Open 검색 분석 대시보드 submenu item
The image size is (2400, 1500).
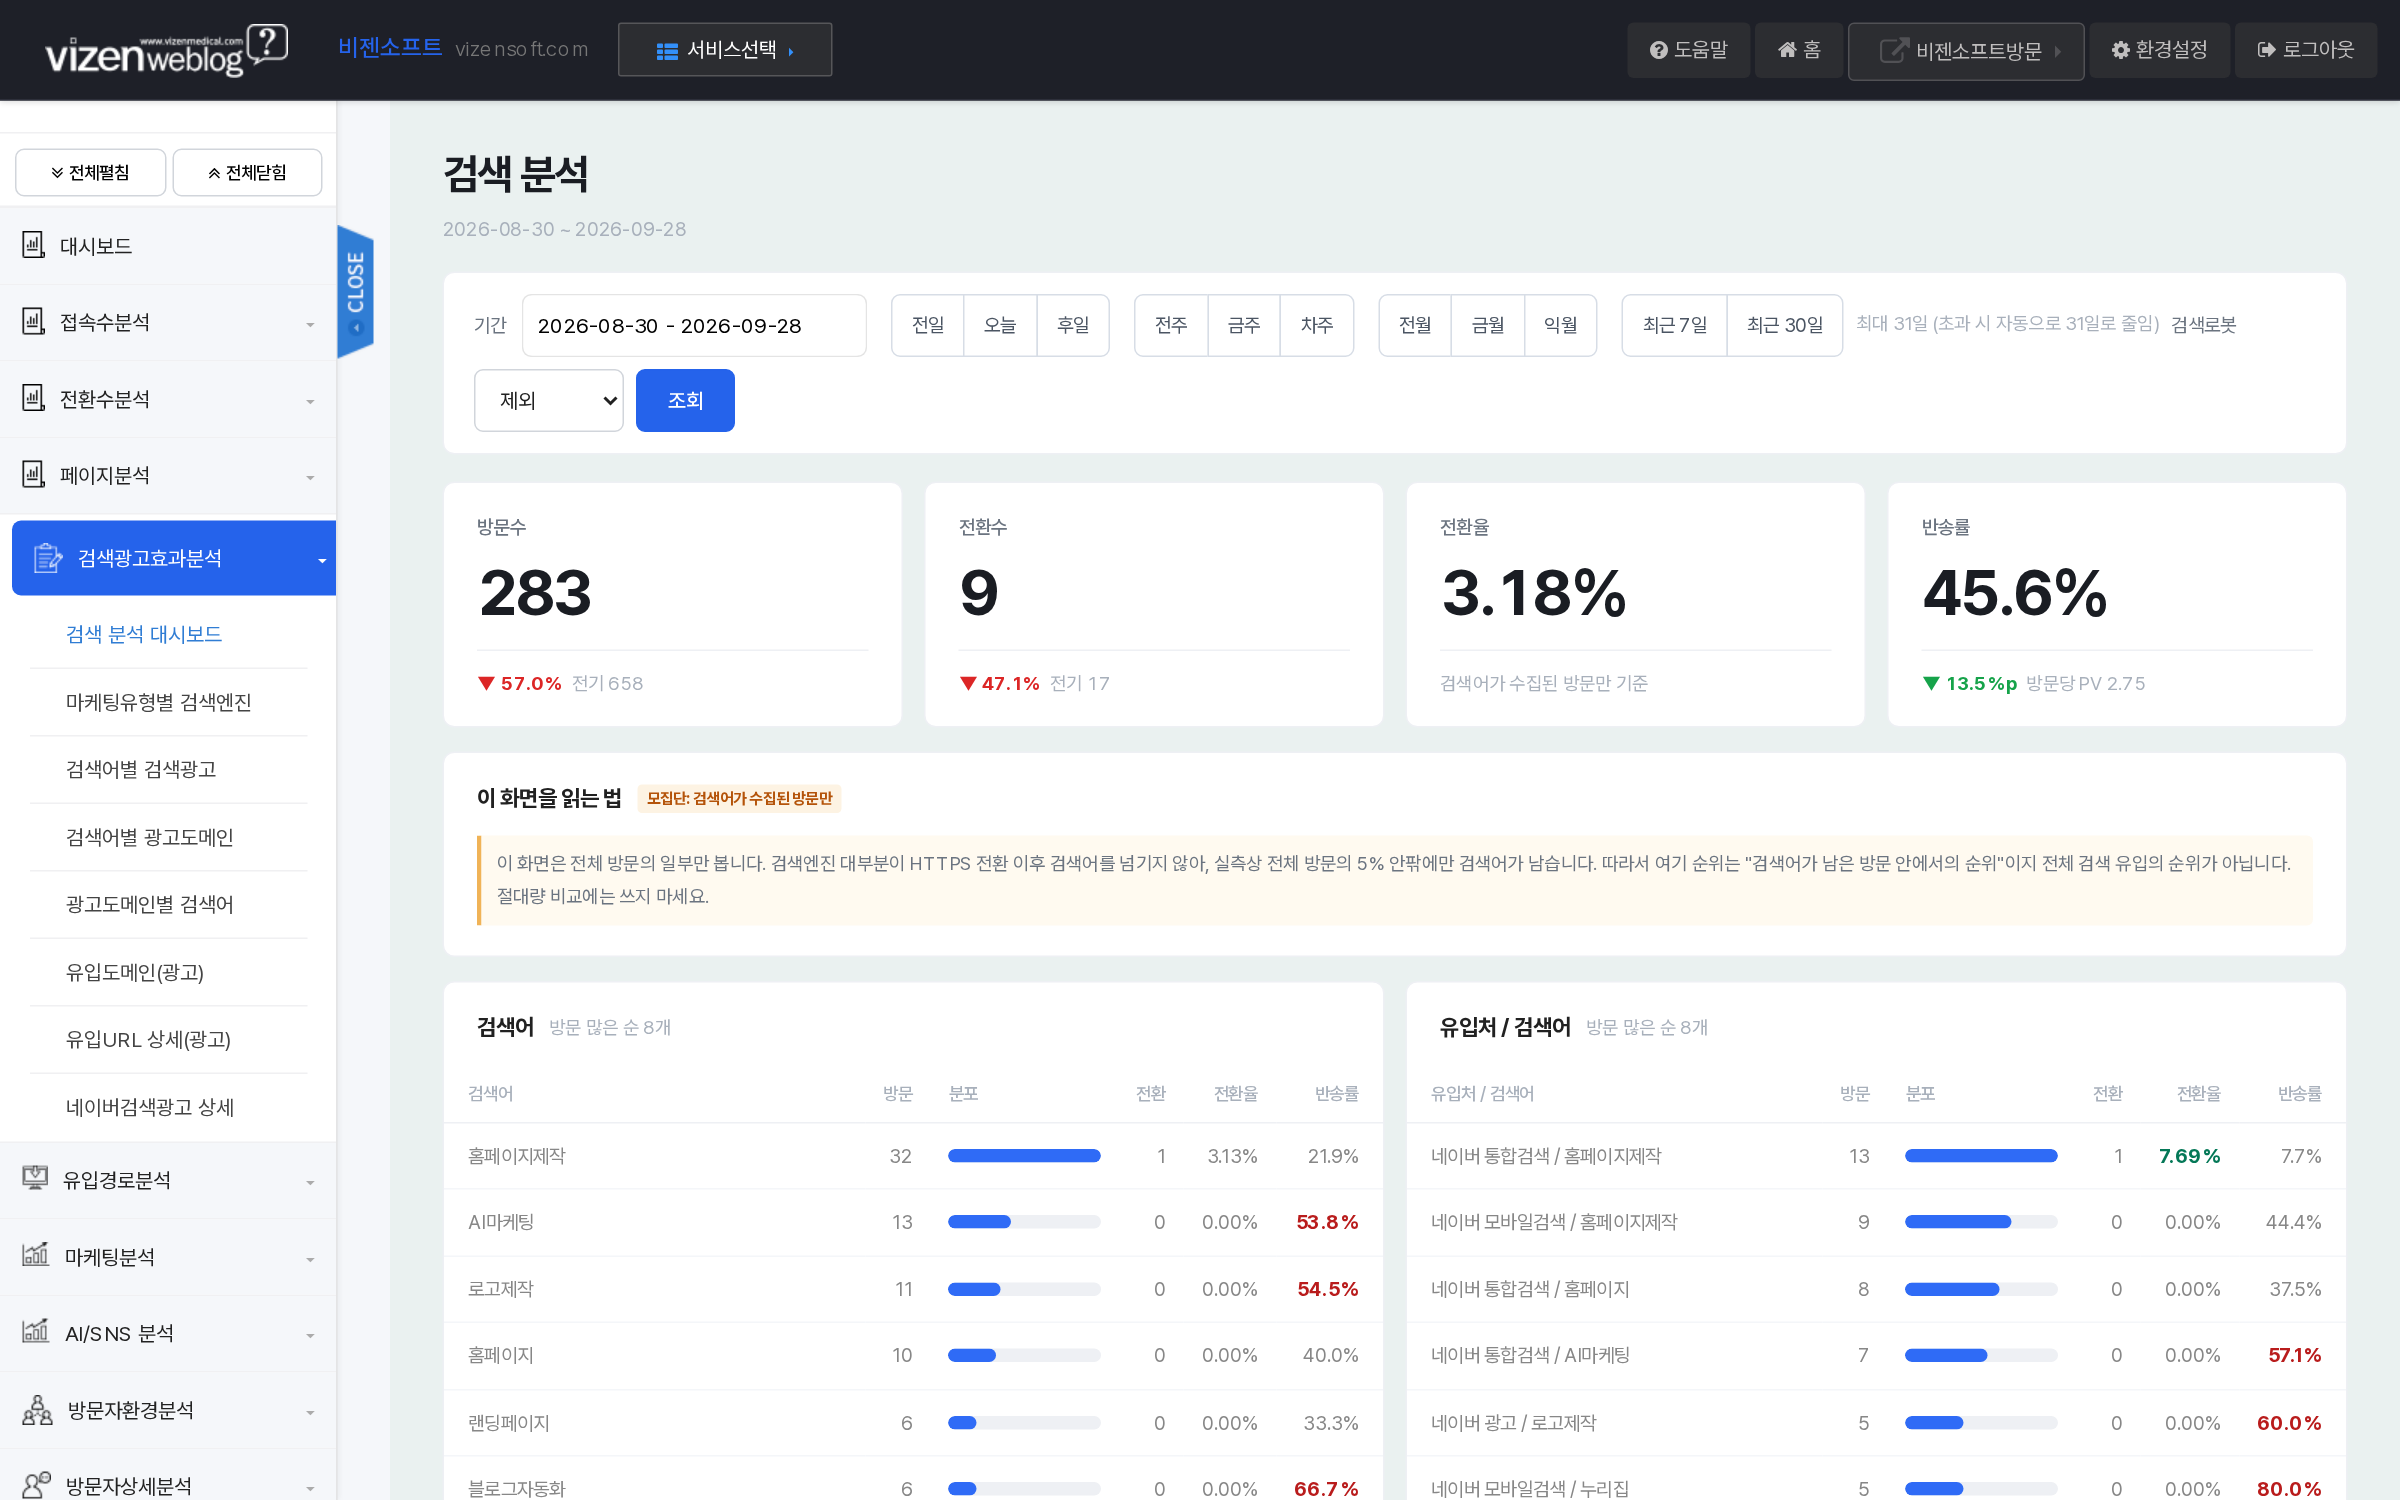pyautogui.click(x=144, y=634)
